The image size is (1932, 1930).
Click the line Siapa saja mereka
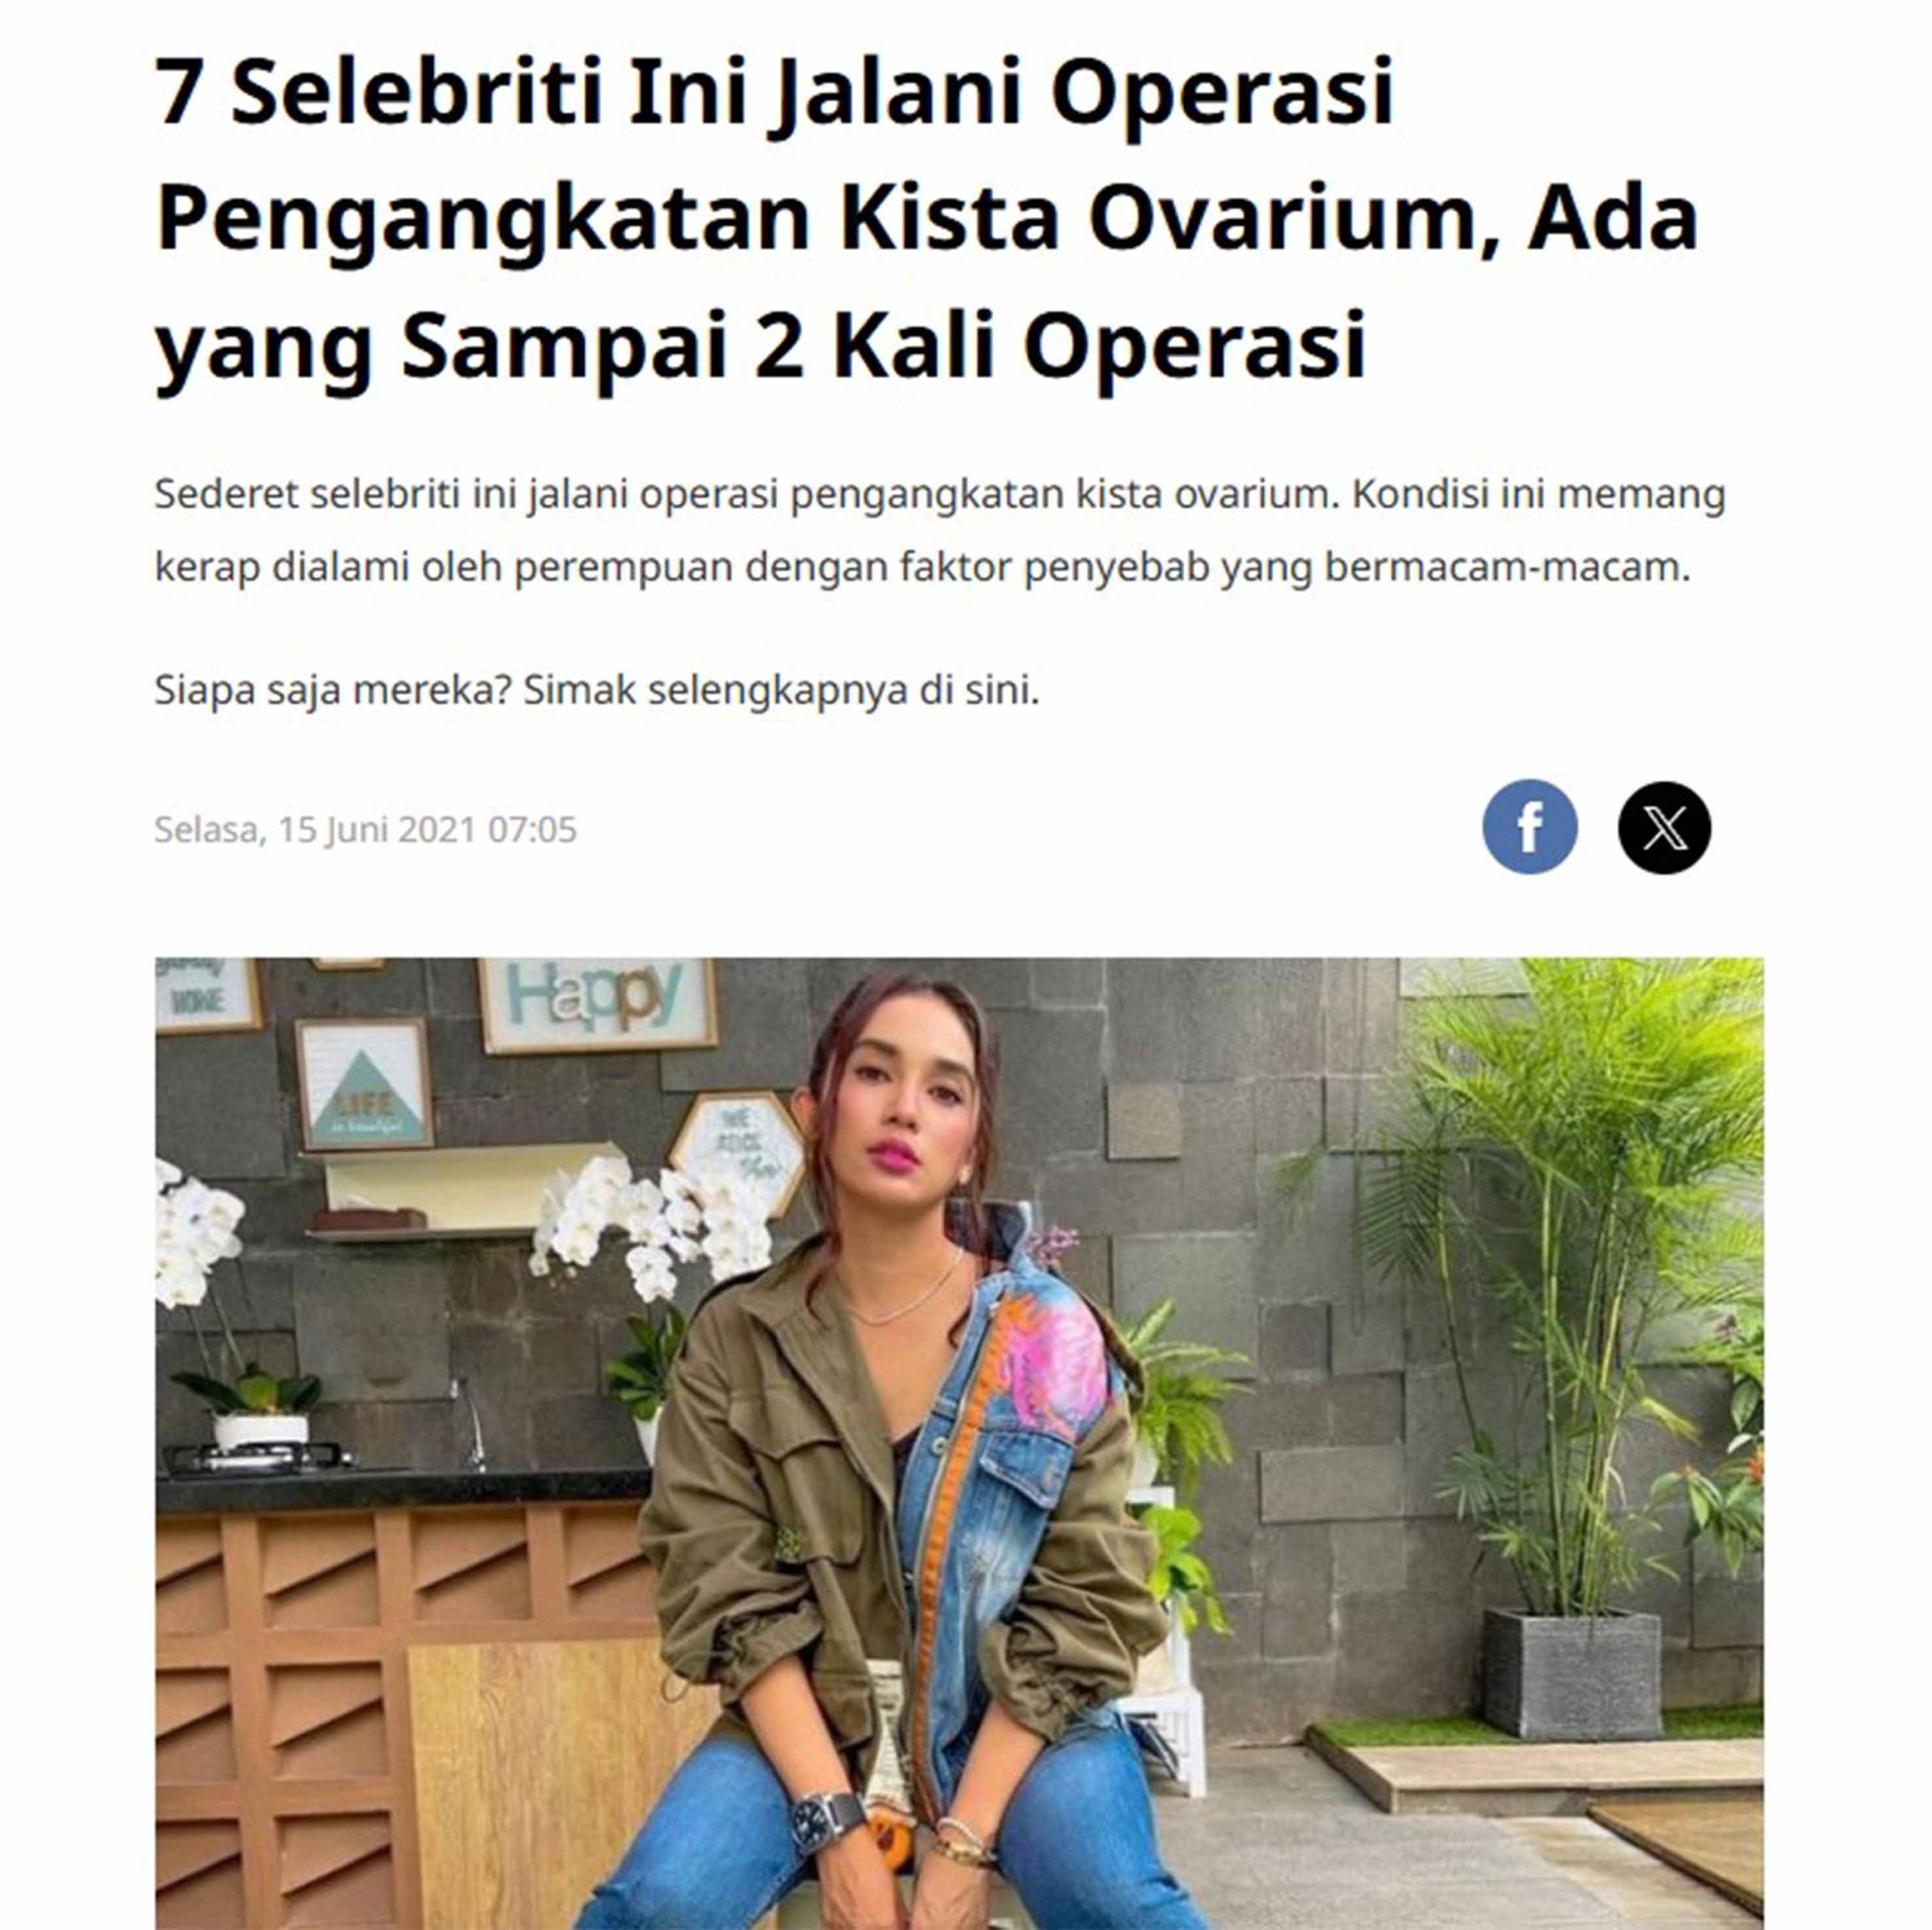(597, 690)
